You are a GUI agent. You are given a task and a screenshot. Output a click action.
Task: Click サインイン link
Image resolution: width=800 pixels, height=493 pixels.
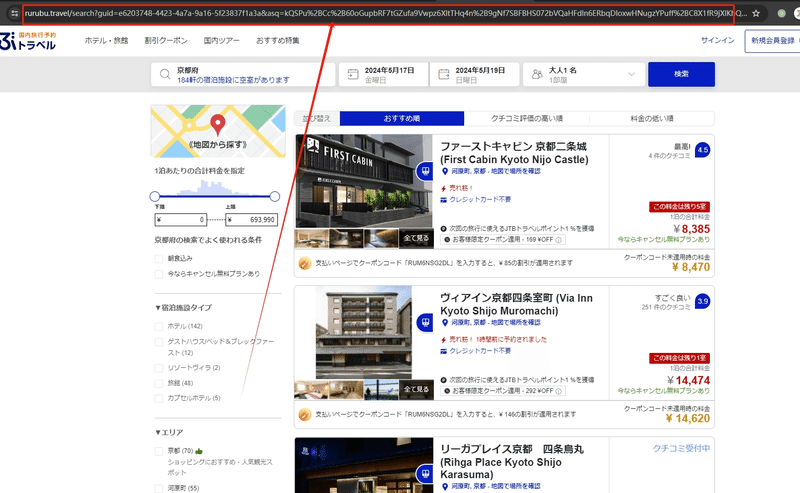point(717,40)
